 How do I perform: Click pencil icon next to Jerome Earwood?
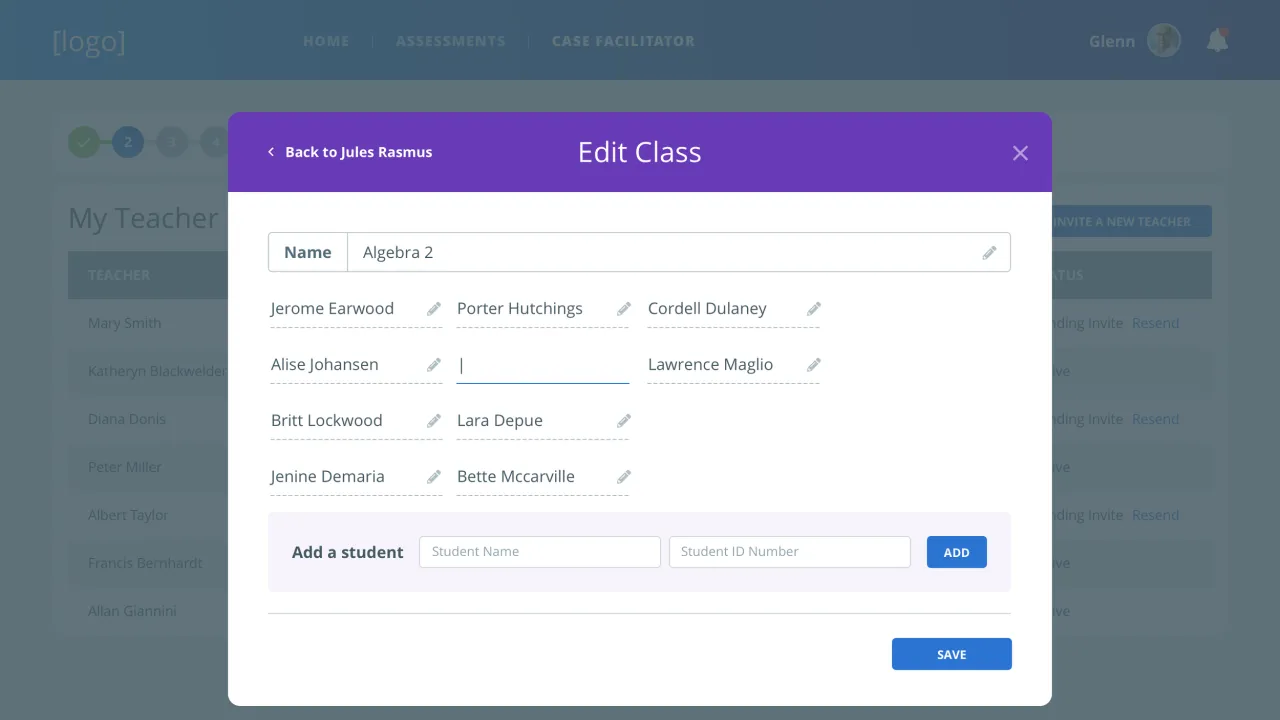(x=434, y=309)
